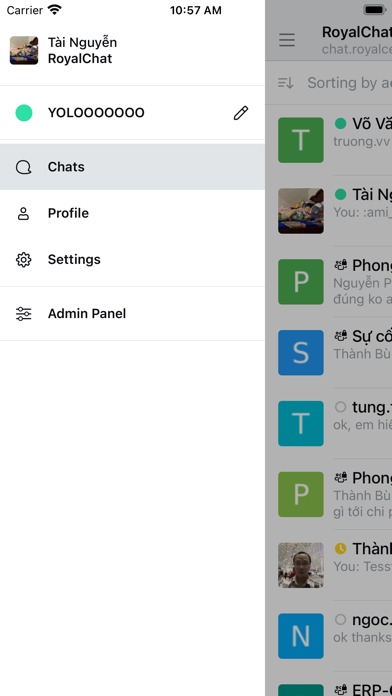This screenshot has width=392, height=696.
Task: Click the Wi-Fi icon in status bar
Action: pyautogui.click(x=55, y=10)
